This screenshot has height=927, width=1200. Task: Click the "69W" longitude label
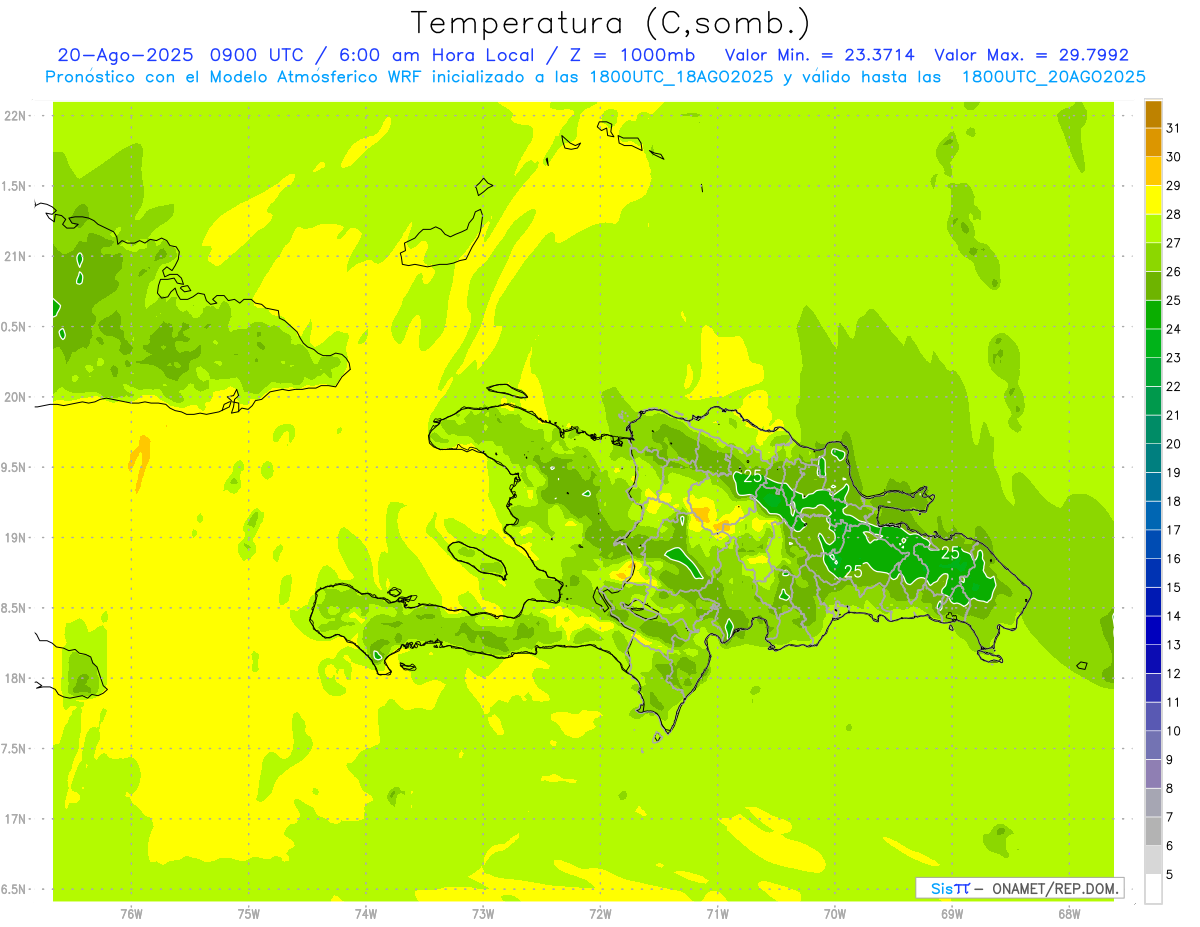point(952,914)
